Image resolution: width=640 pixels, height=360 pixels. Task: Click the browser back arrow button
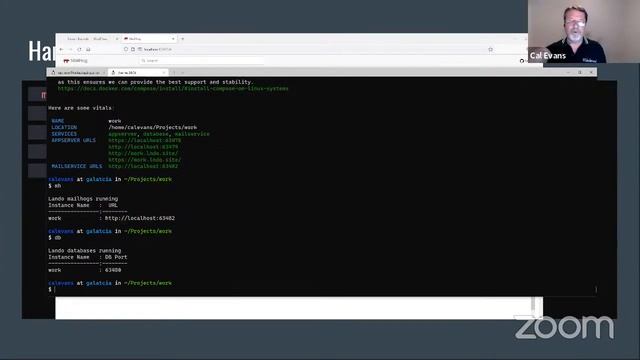[61, 49]
